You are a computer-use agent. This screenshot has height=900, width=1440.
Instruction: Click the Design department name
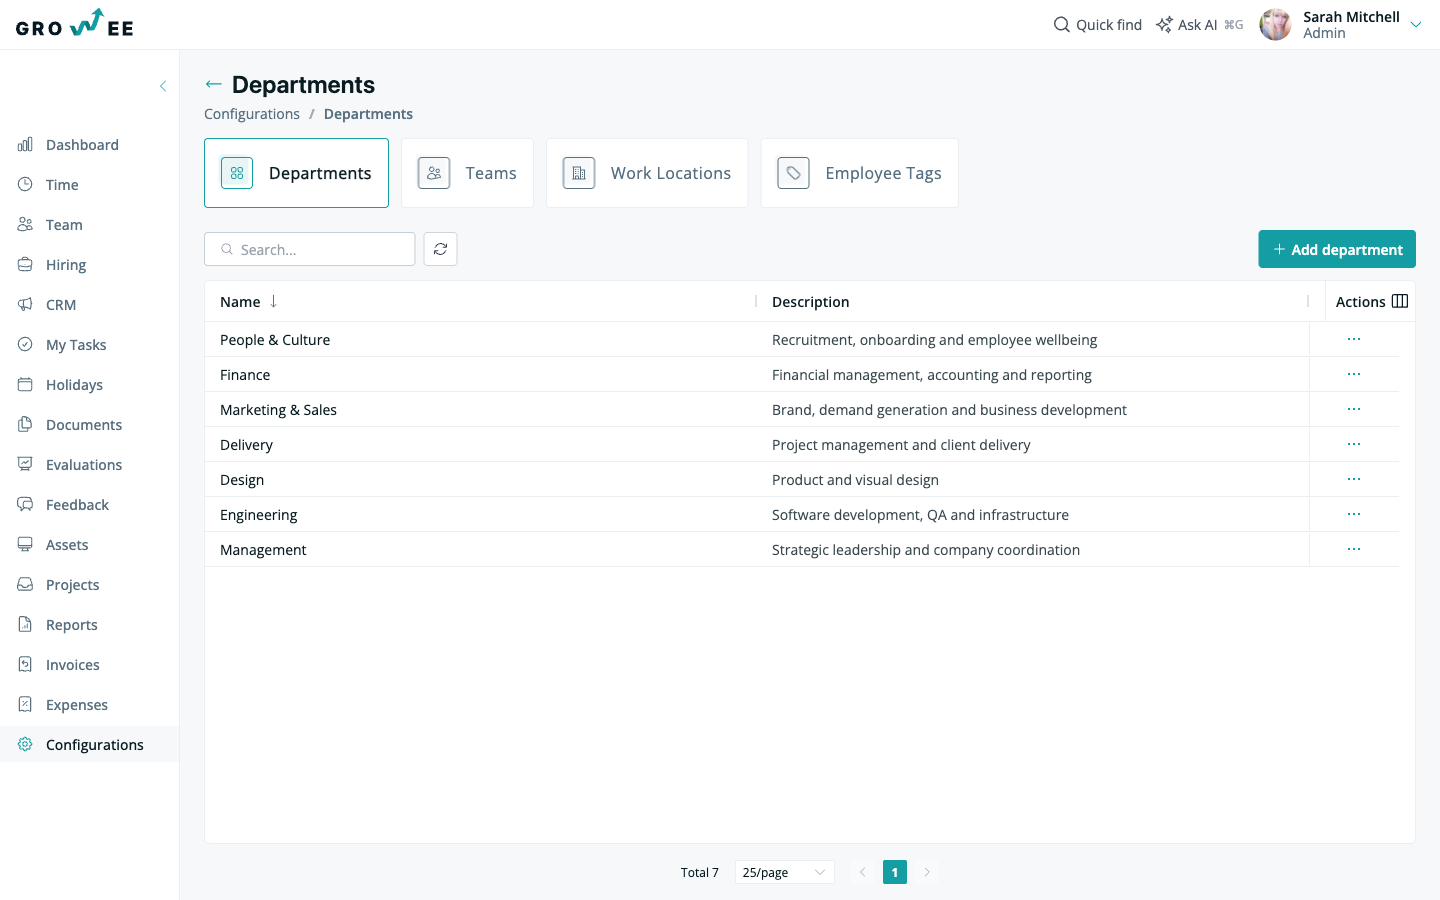242,480
